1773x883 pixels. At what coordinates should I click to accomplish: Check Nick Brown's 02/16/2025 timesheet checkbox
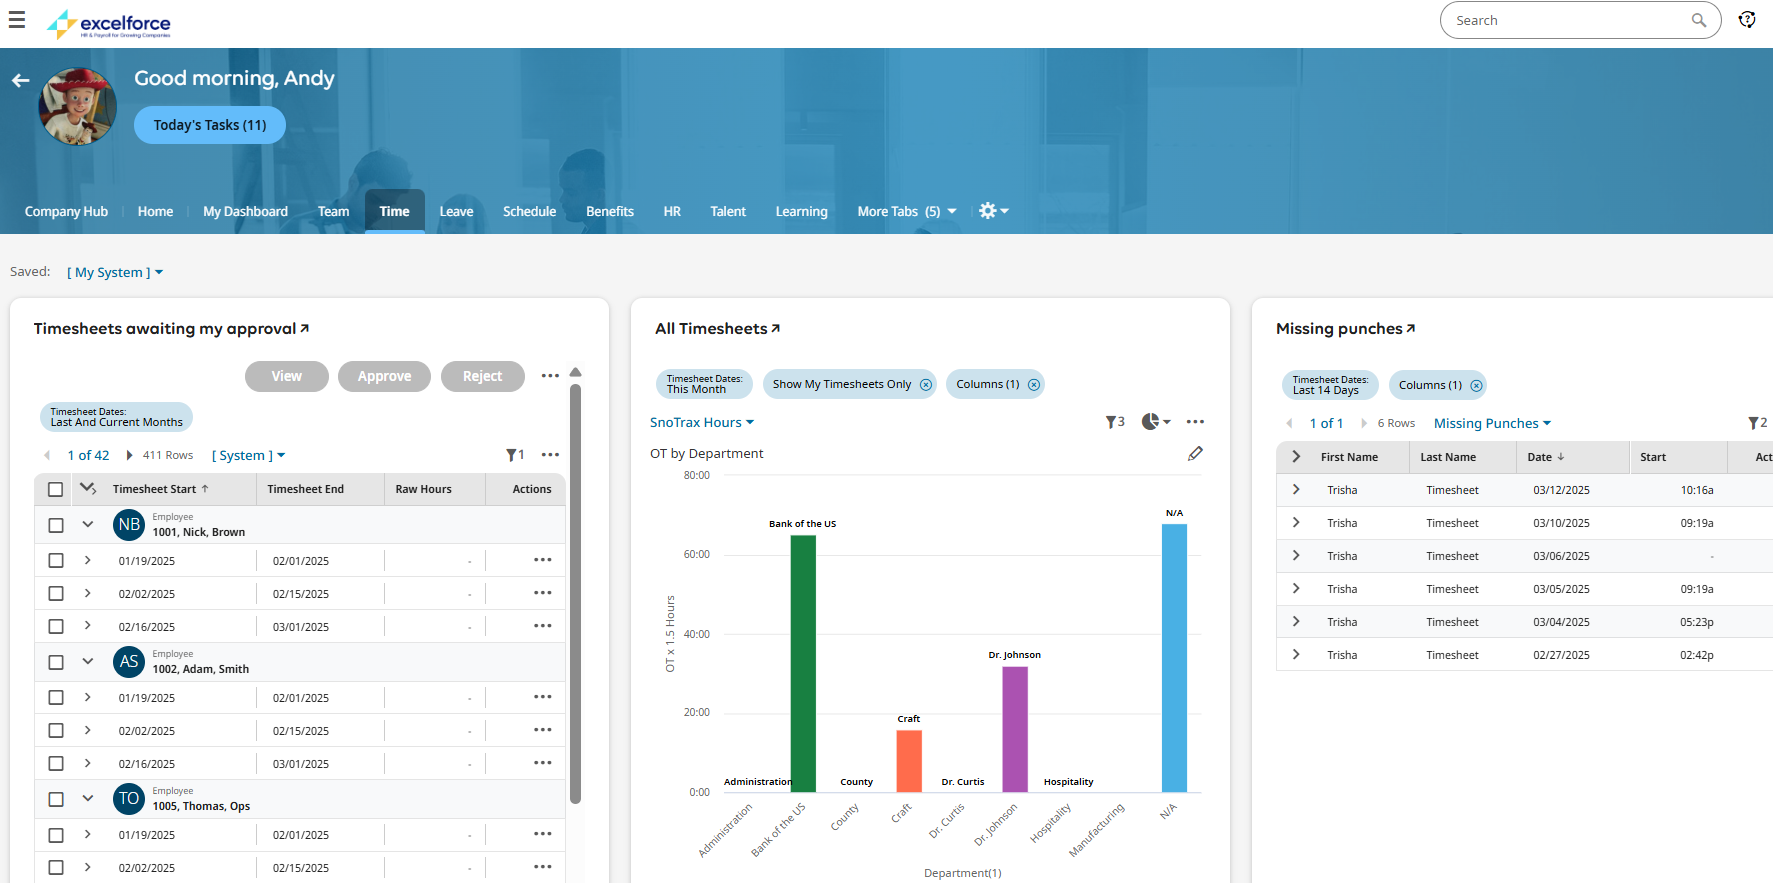coord(56,627)
